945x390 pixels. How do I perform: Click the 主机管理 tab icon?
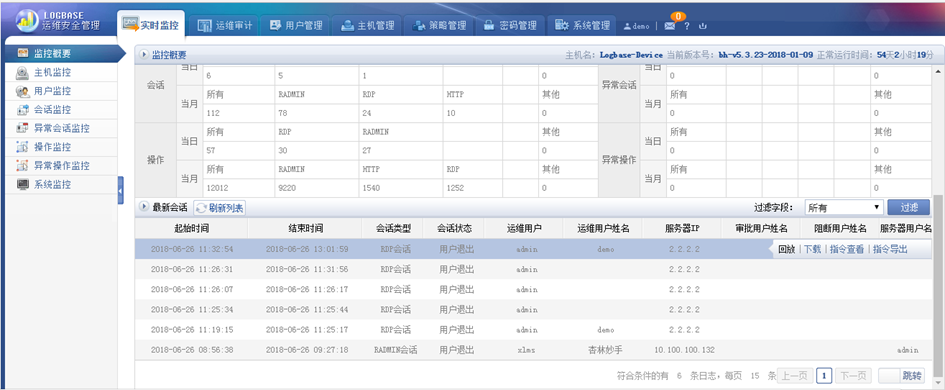tap(347, 25)
